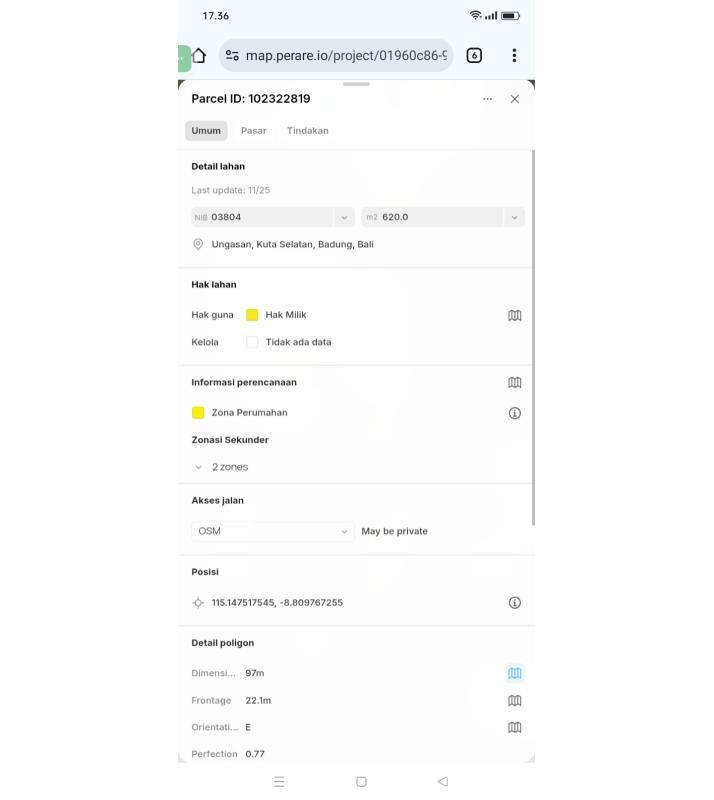714x800 pixels.
Task: Click the info icon beside the coordinates
Action: pos(514,603)
